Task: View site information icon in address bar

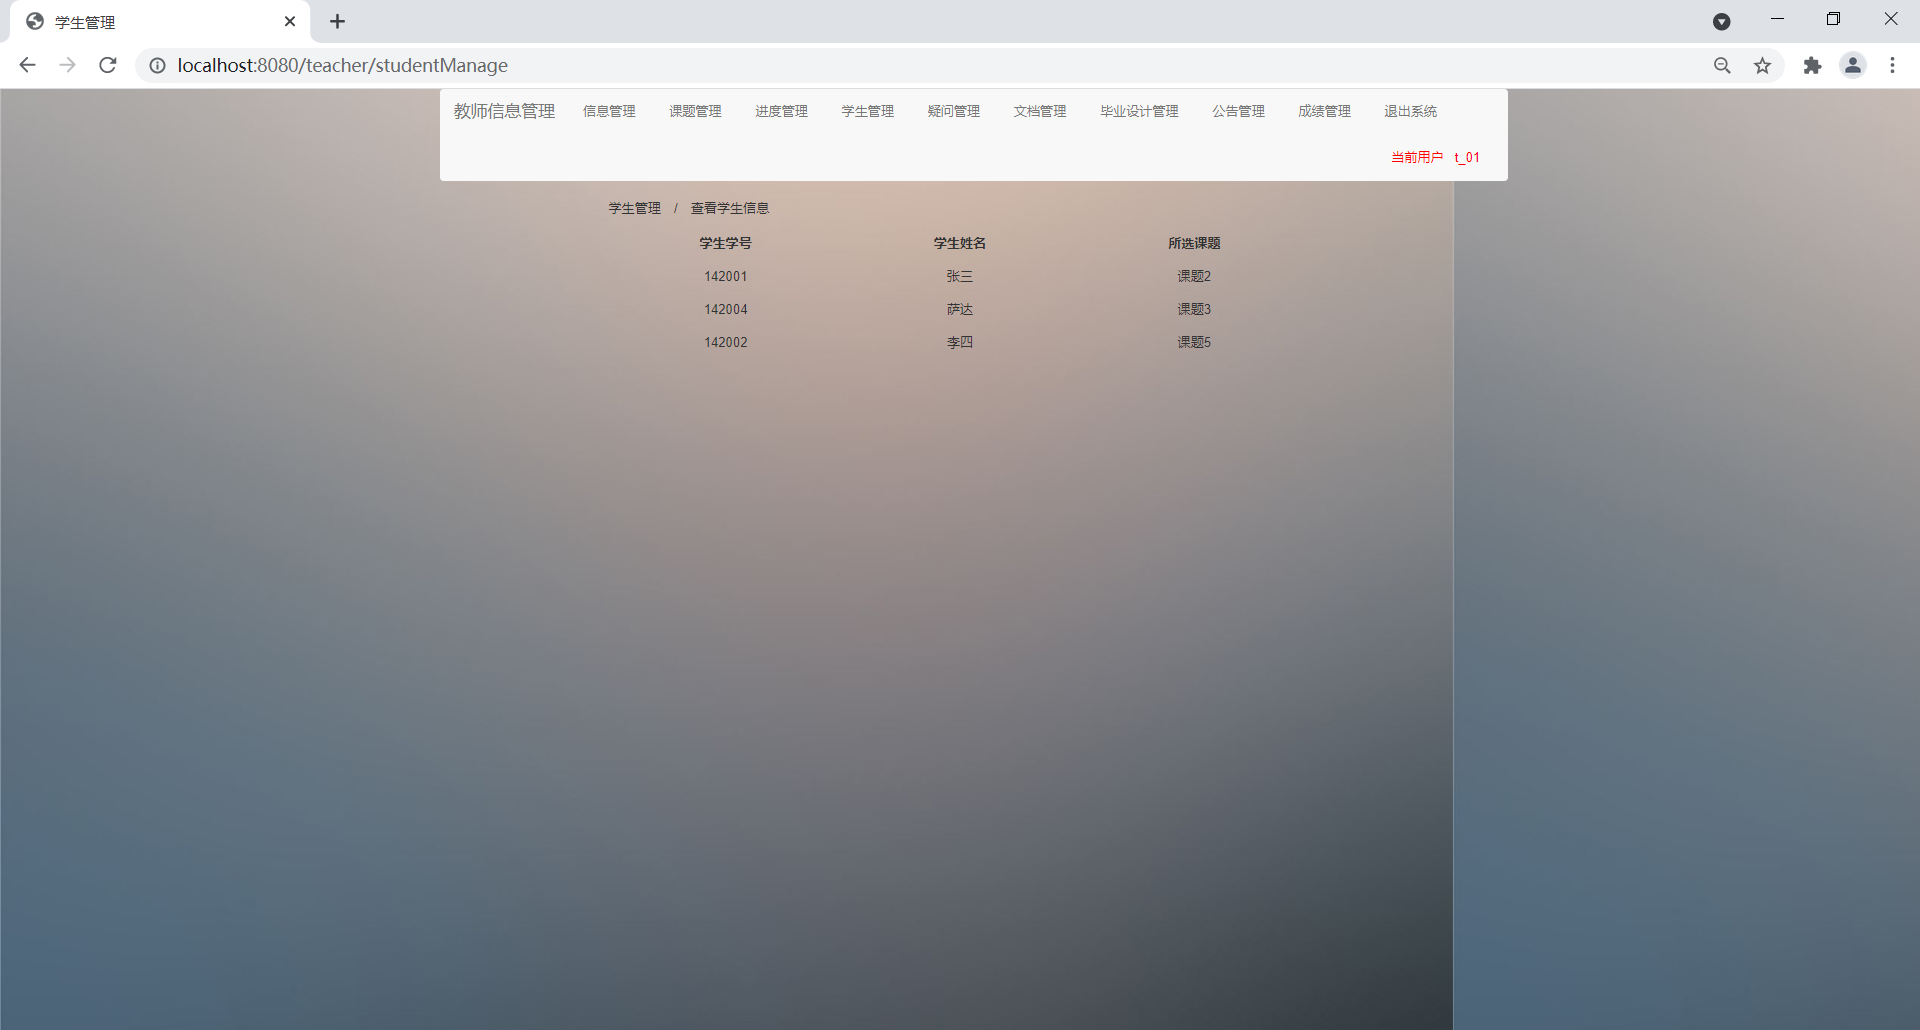Action: point(157,65)
